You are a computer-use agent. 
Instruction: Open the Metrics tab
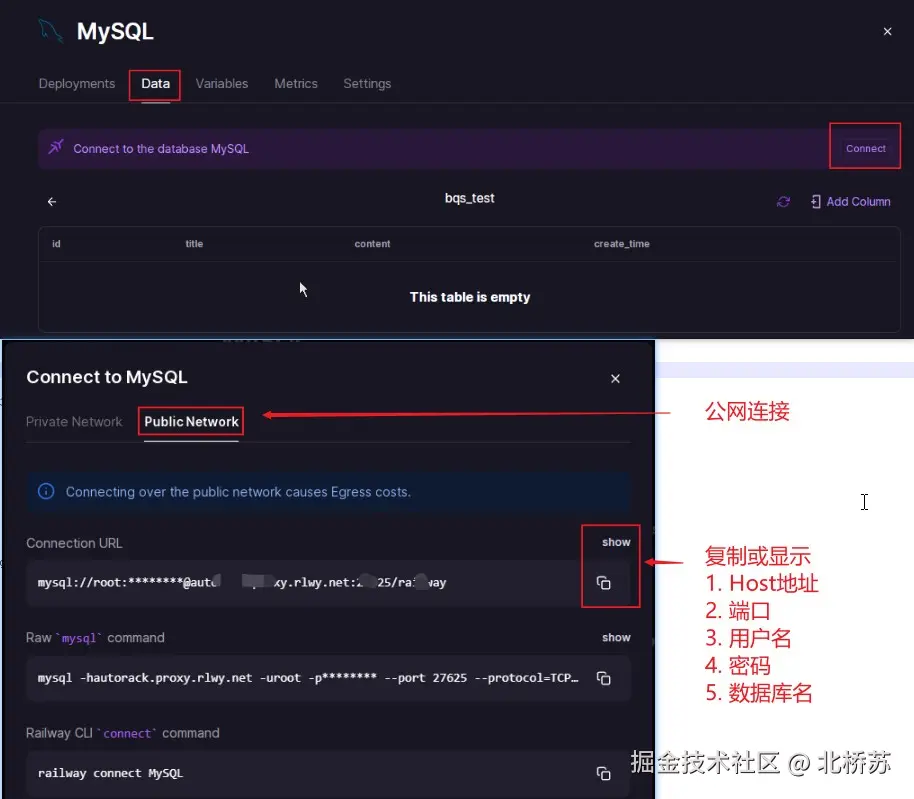click(296, 83)
